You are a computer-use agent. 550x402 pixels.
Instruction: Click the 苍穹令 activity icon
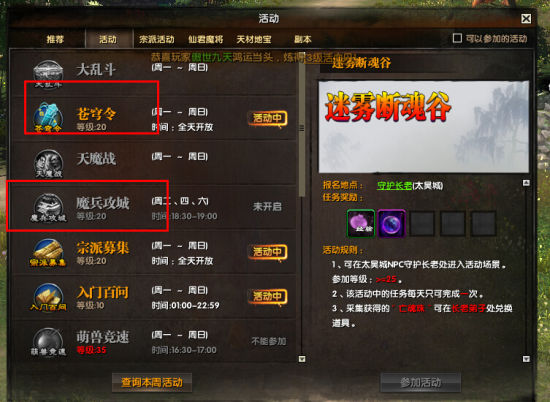[48, 118]
